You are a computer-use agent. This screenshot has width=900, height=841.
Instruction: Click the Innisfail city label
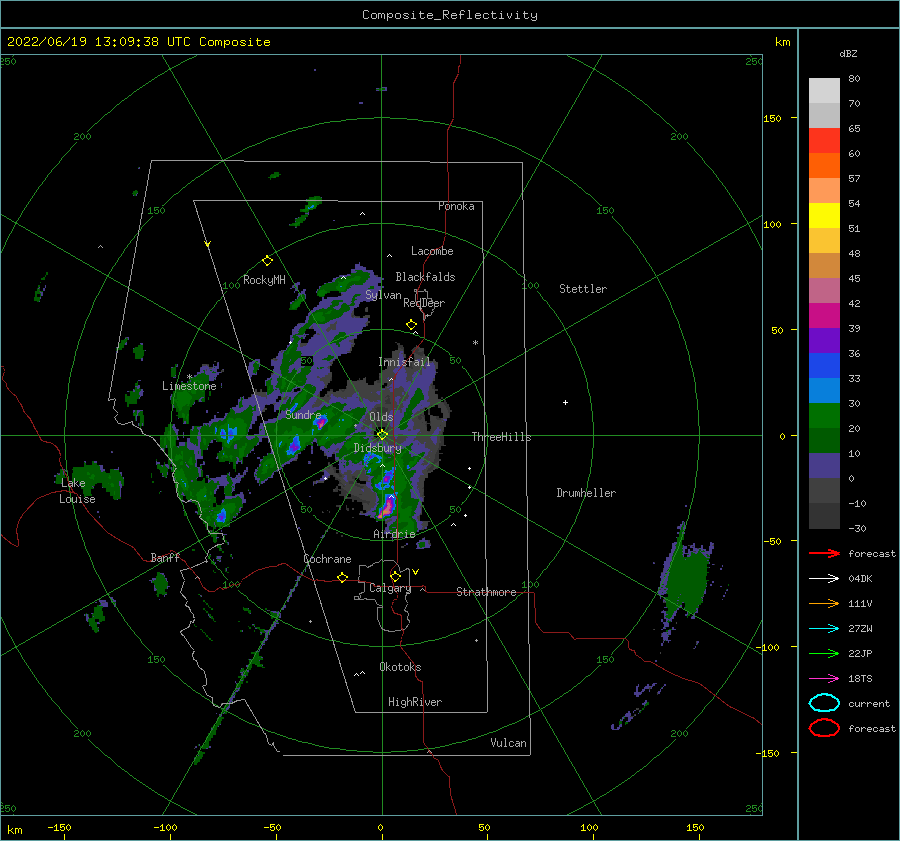coord(404,362)
